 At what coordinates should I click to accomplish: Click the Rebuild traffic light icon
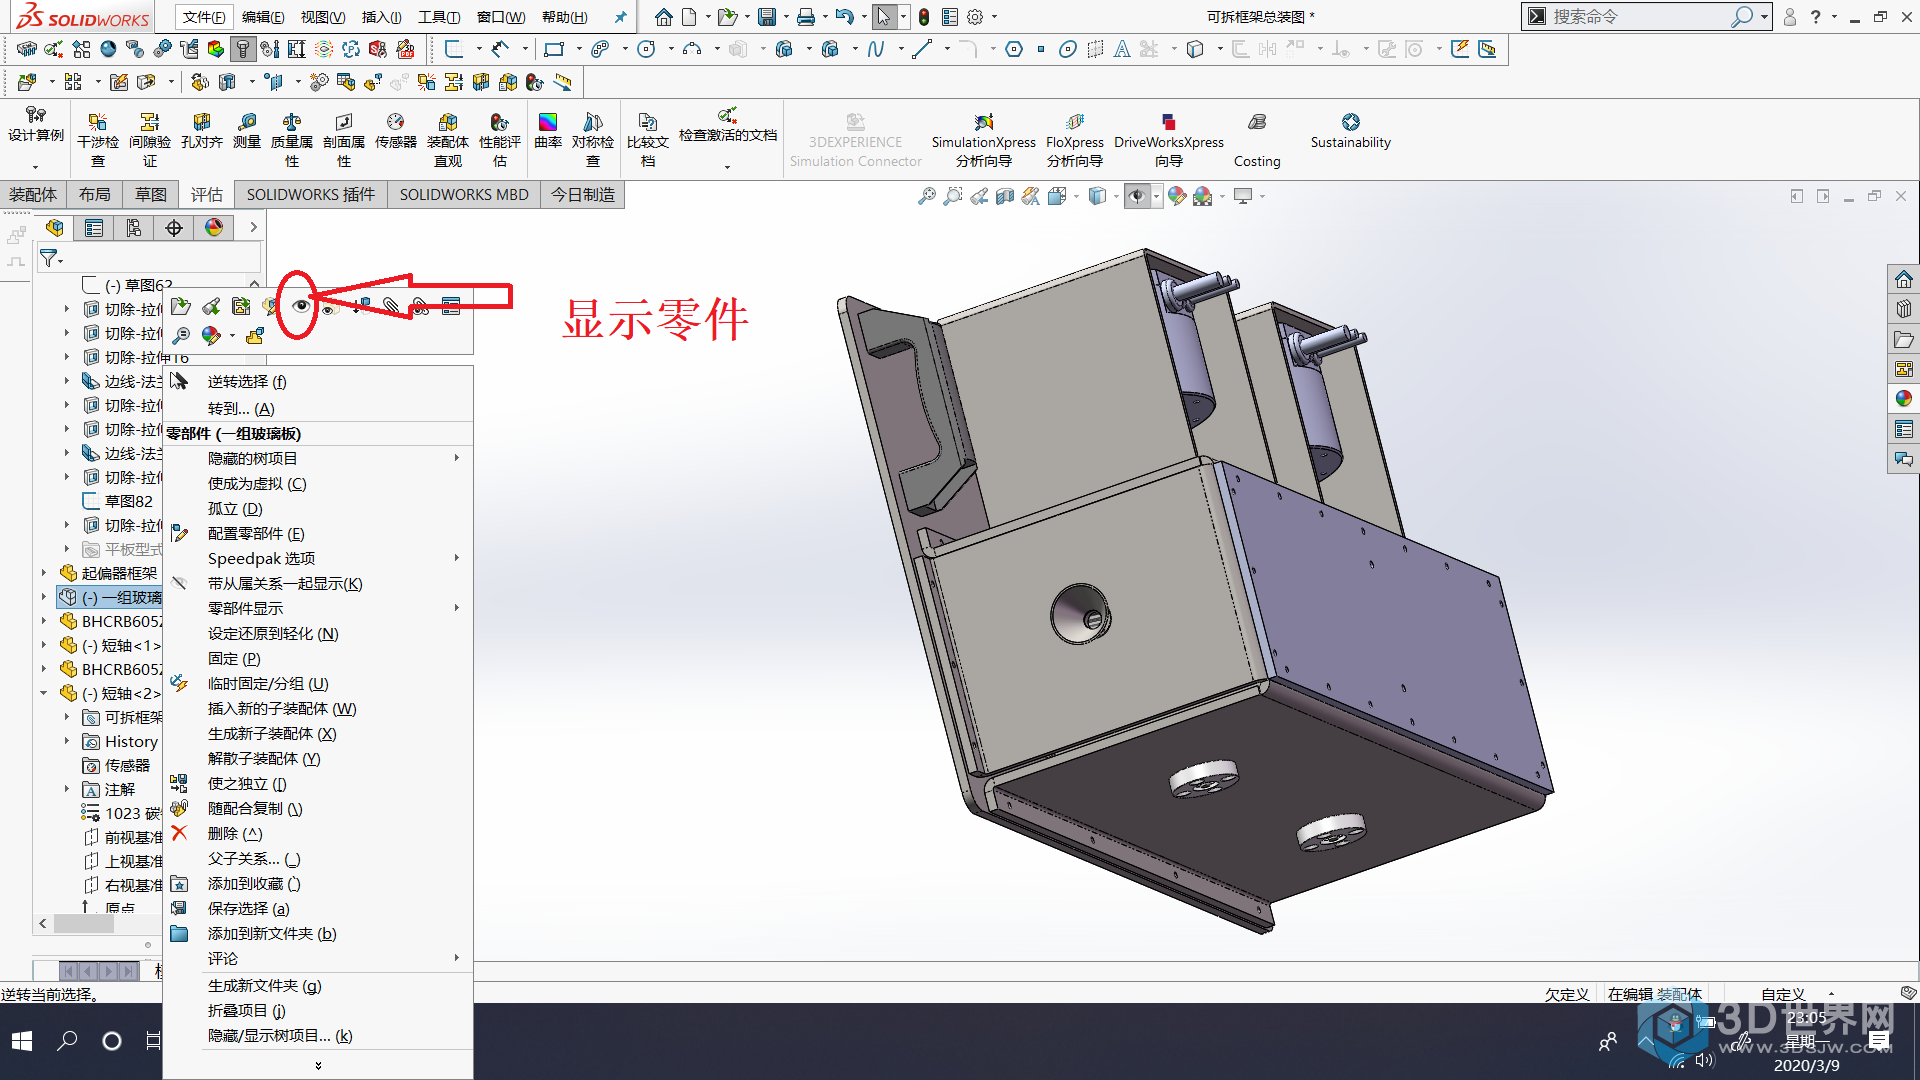click(x=924, y=17)
